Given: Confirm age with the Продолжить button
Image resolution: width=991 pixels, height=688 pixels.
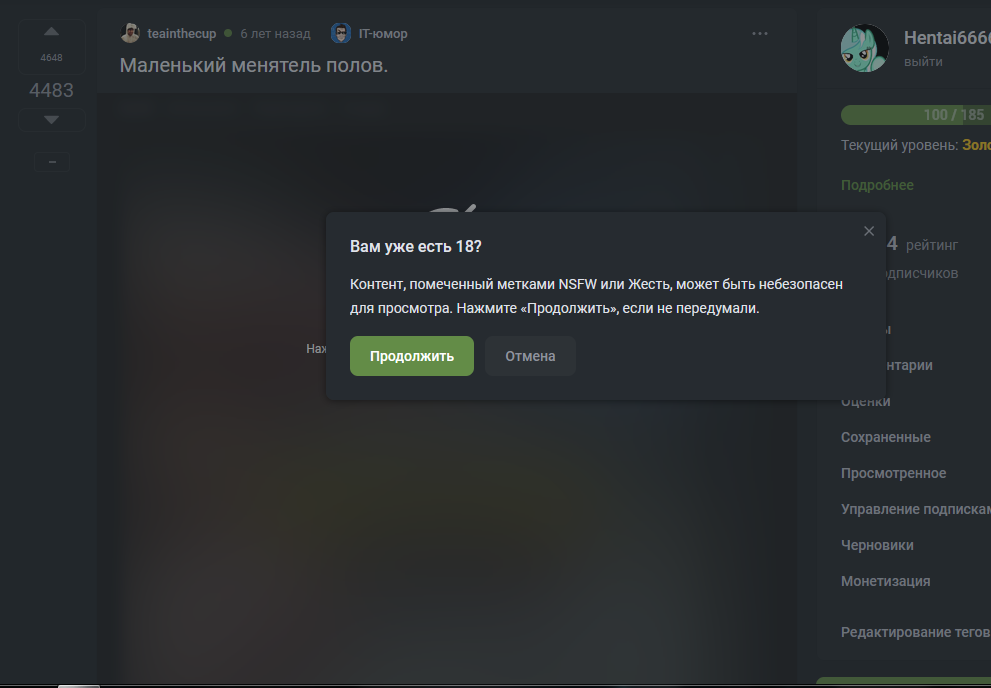Looking at the screenshot, I should click(x=411, y=356).
